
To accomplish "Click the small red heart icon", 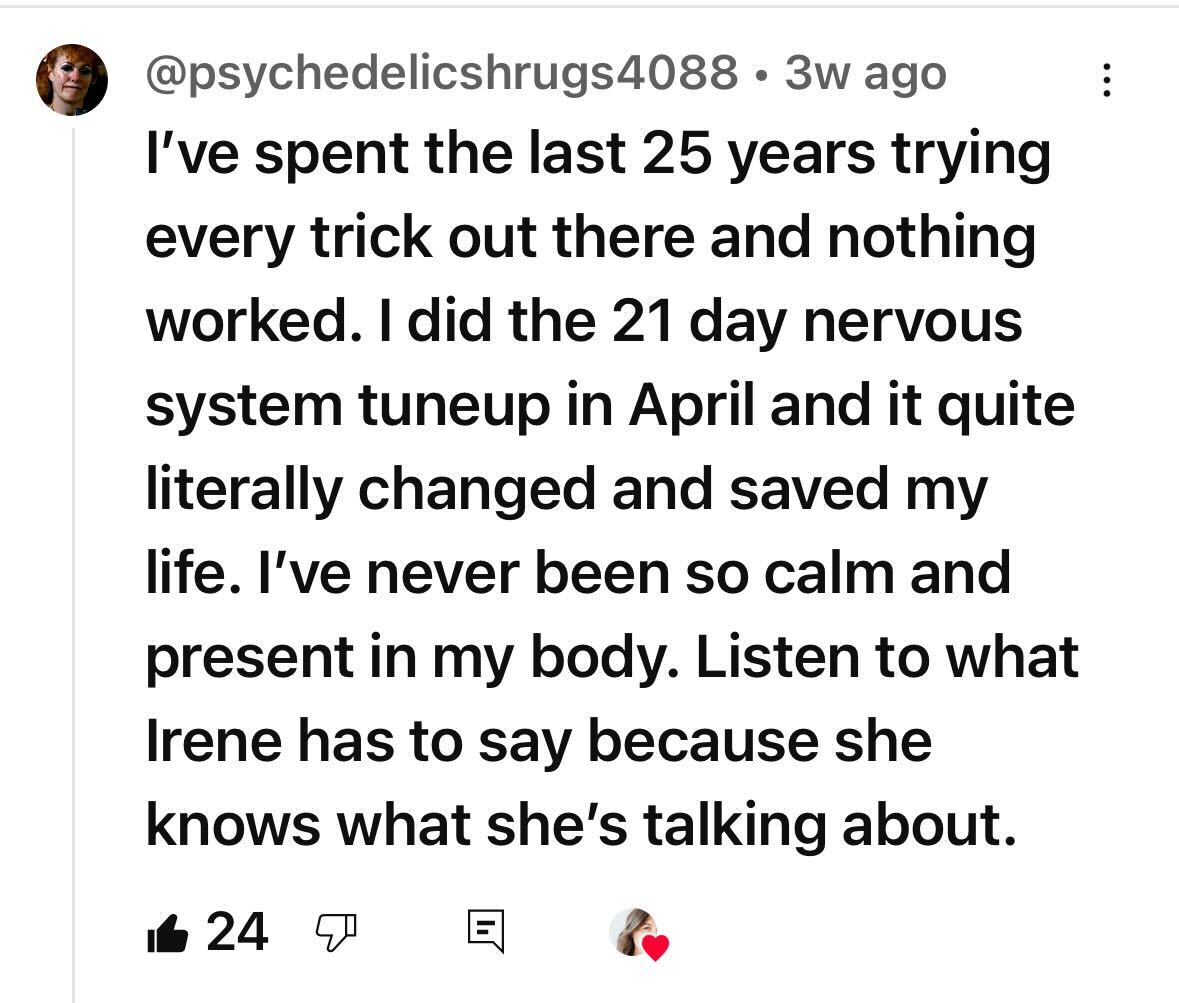I will click(x=655, y=947).
